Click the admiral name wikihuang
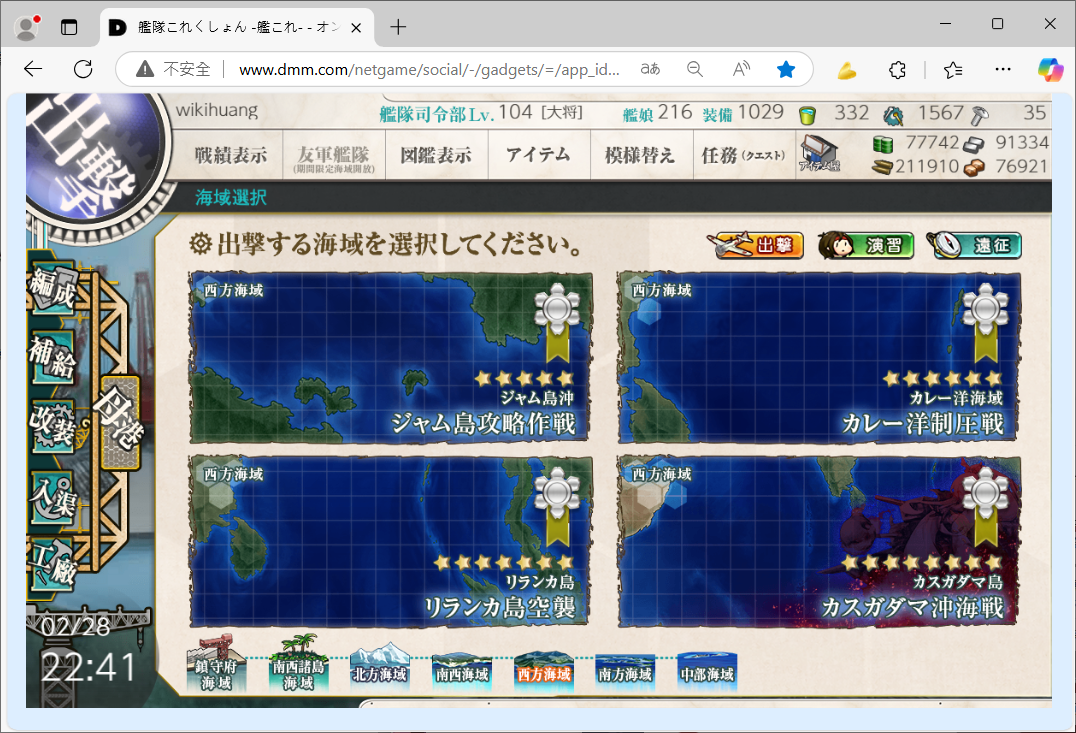 tap(217, 110)
